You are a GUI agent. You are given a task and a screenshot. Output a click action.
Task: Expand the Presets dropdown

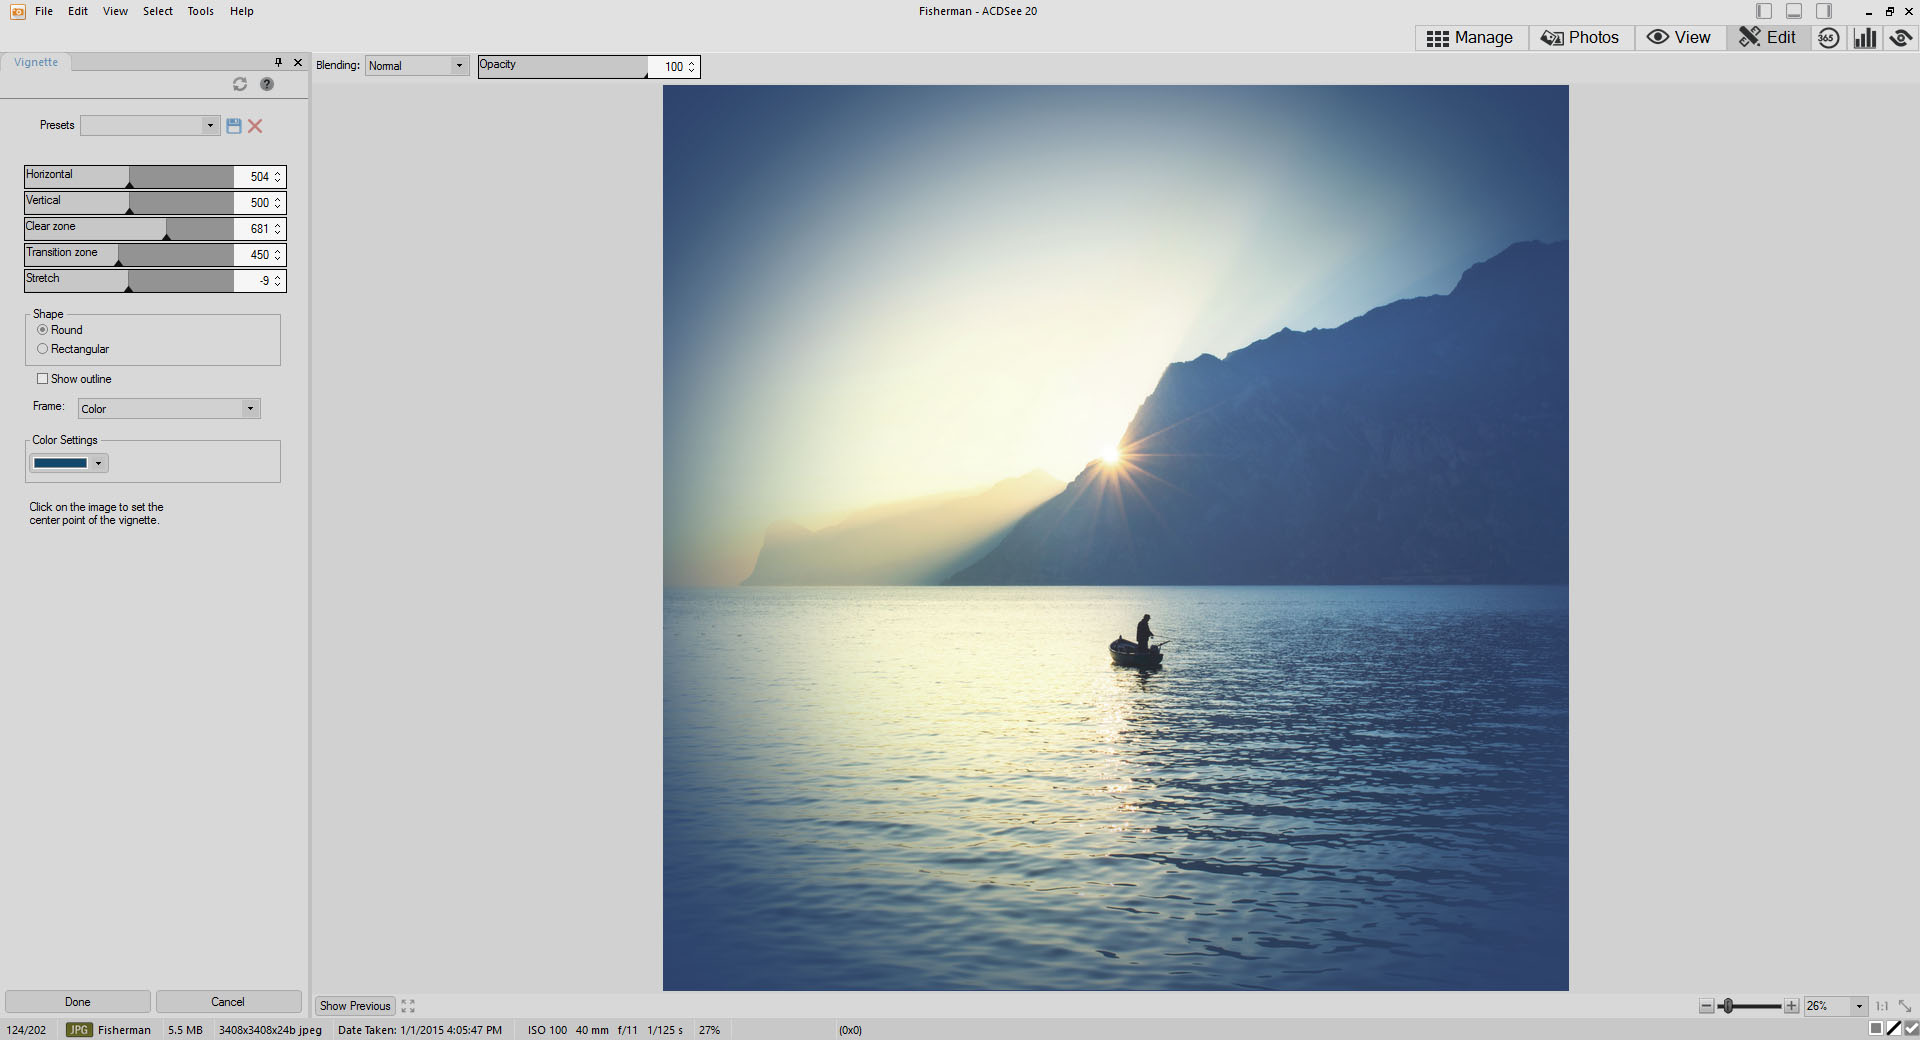(210, 126)
